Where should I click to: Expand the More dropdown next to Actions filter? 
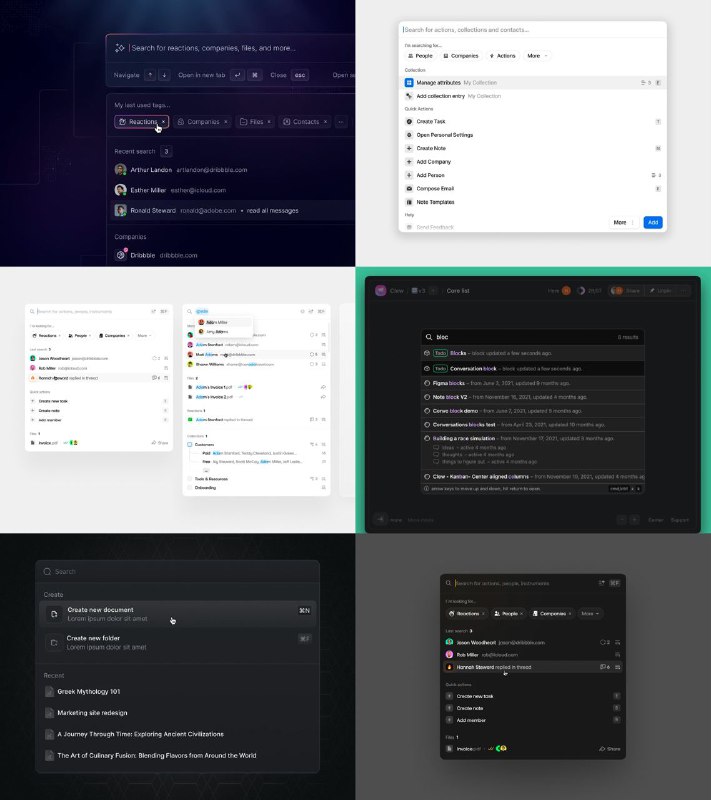point(537,56)
